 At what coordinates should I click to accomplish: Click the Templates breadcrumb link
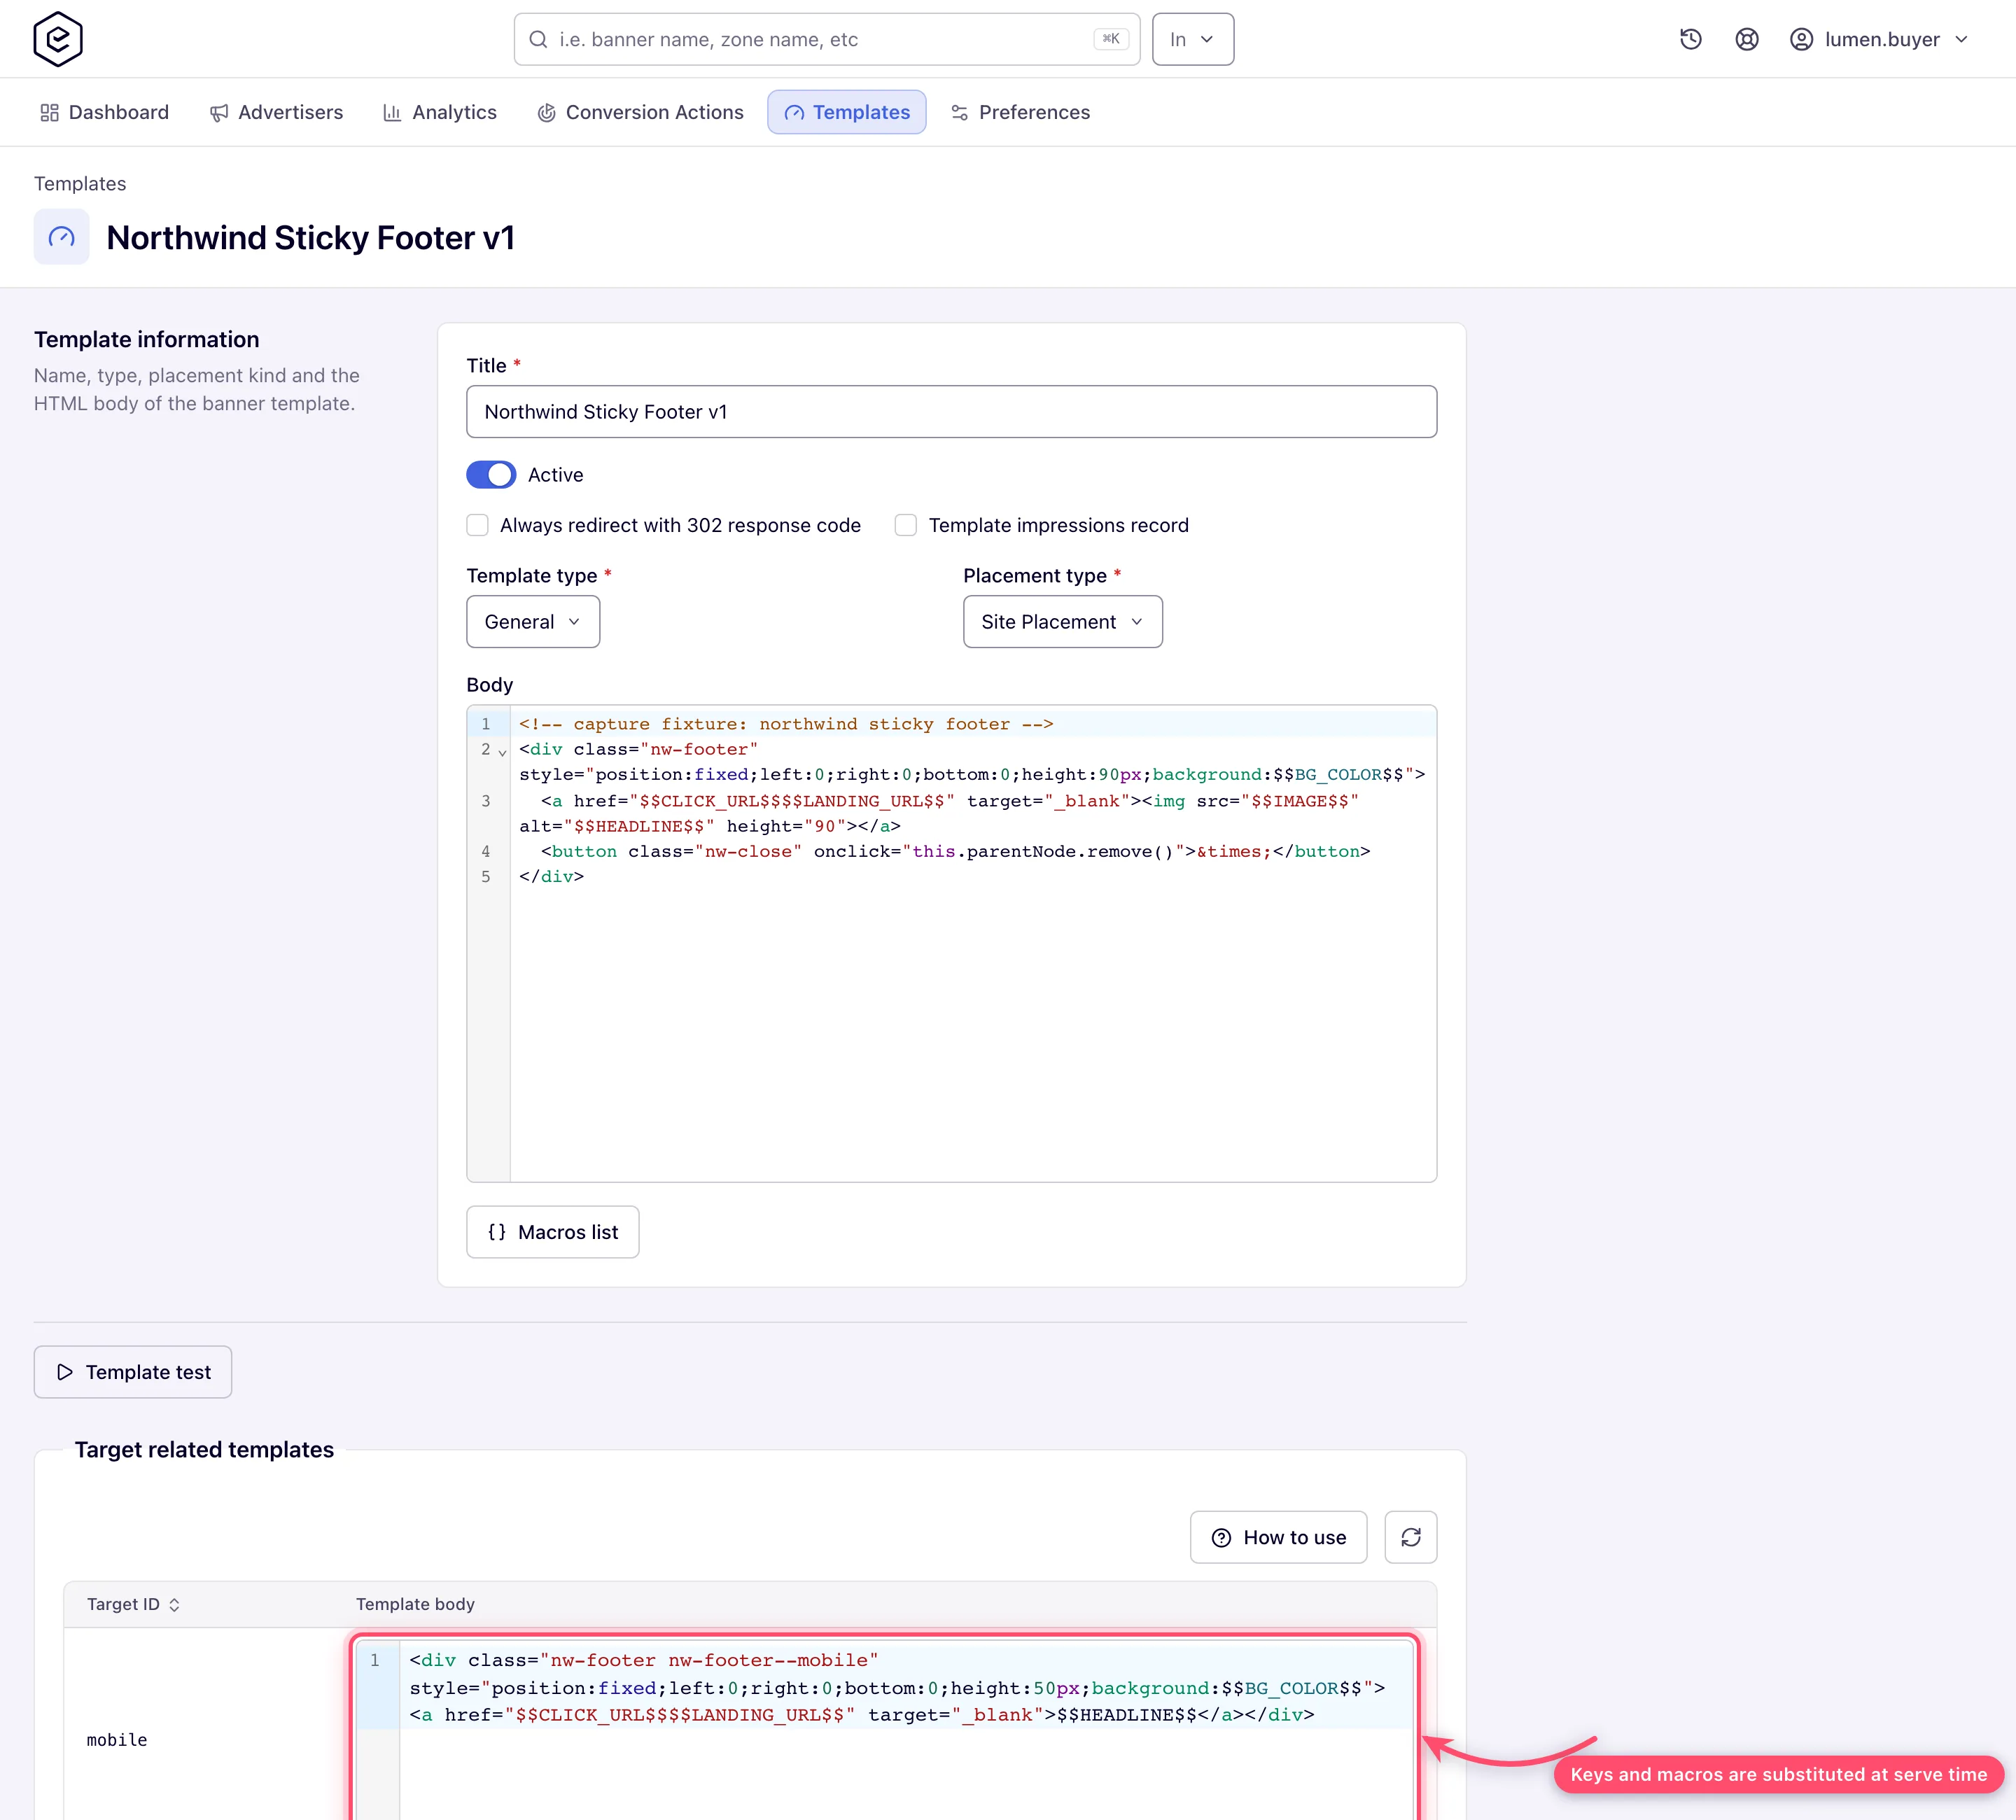click(80, 184)
